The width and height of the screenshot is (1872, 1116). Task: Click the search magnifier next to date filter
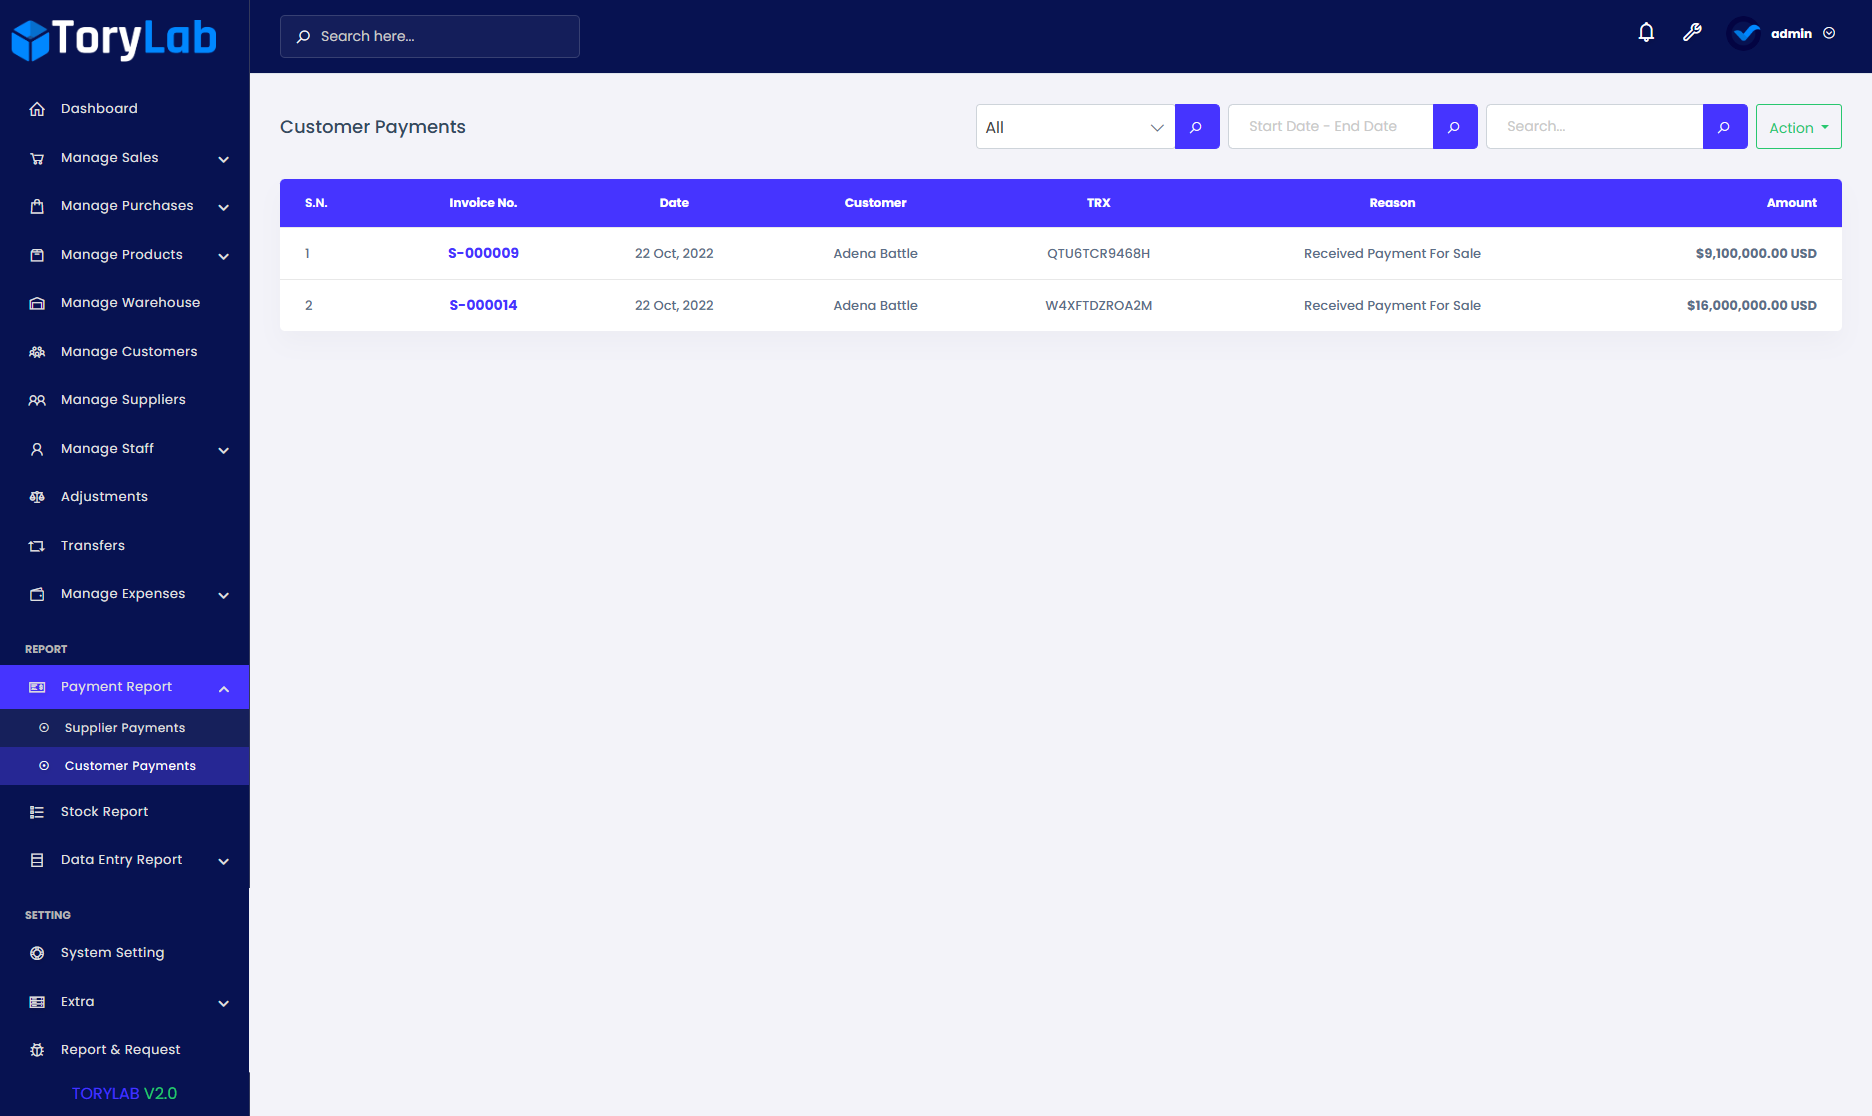click(x=1455, y=126)
